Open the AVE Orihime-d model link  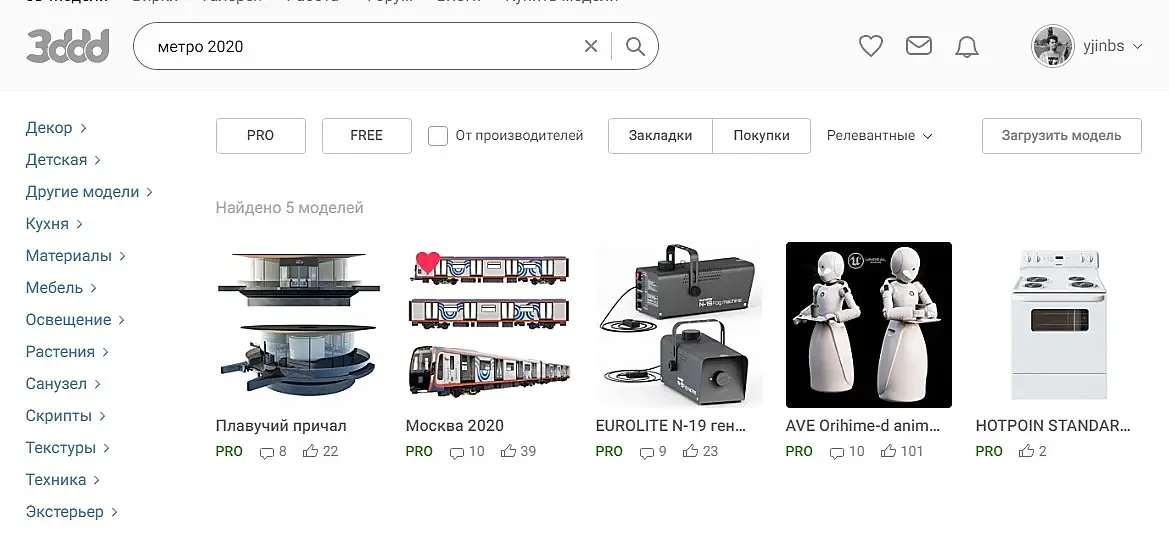863,426
